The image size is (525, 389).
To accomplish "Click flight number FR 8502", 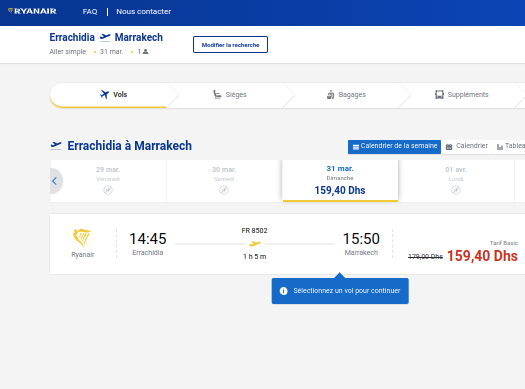I will (254, 231).
